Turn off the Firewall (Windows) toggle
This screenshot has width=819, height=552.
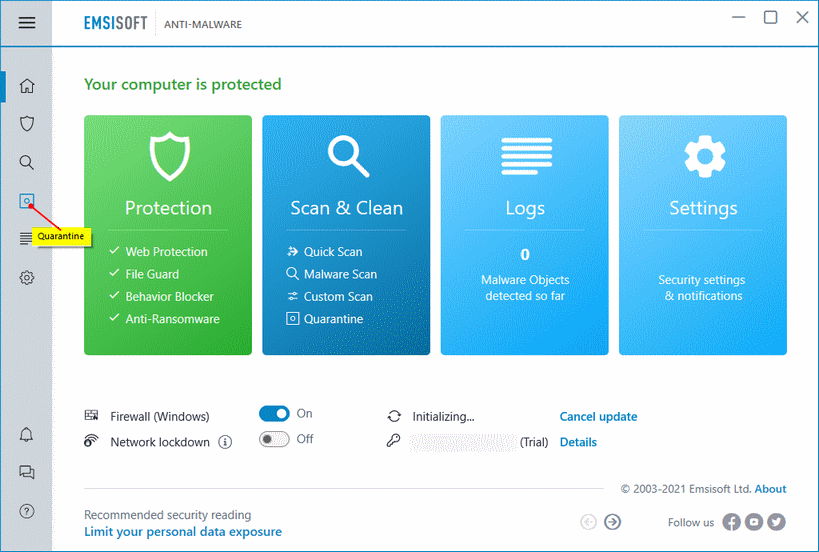274,414
